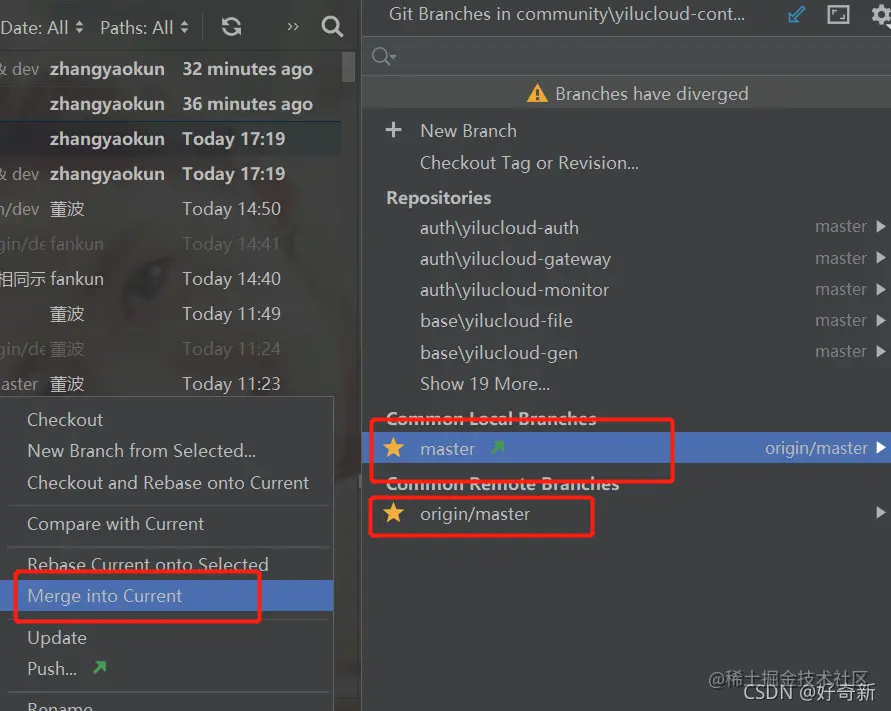Select 董波 commit at Today 11:49
Screen dimensions: 891x711
[x=170, y=314]
